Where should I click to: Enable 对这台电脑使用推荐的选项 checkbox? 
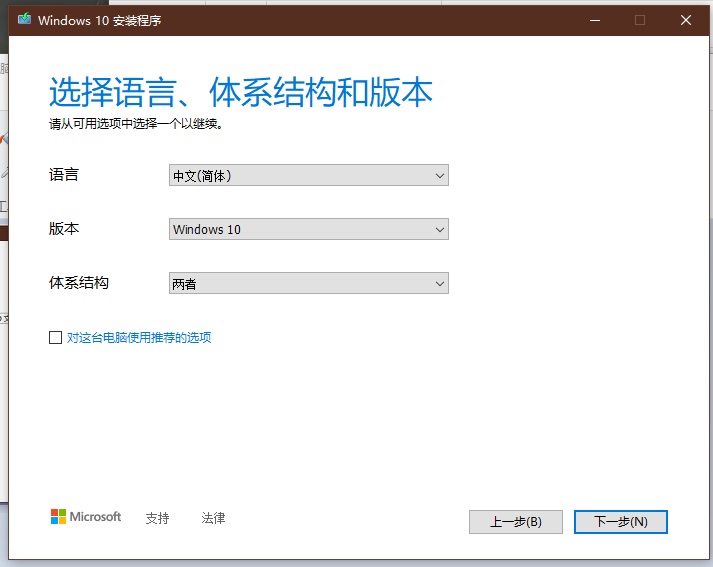(x=55, y=337)
